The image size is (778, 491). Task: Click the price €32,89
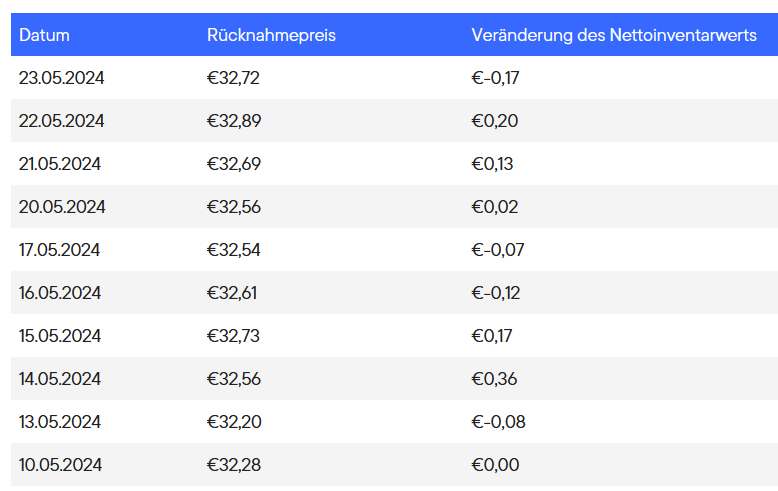coord(234,121)
